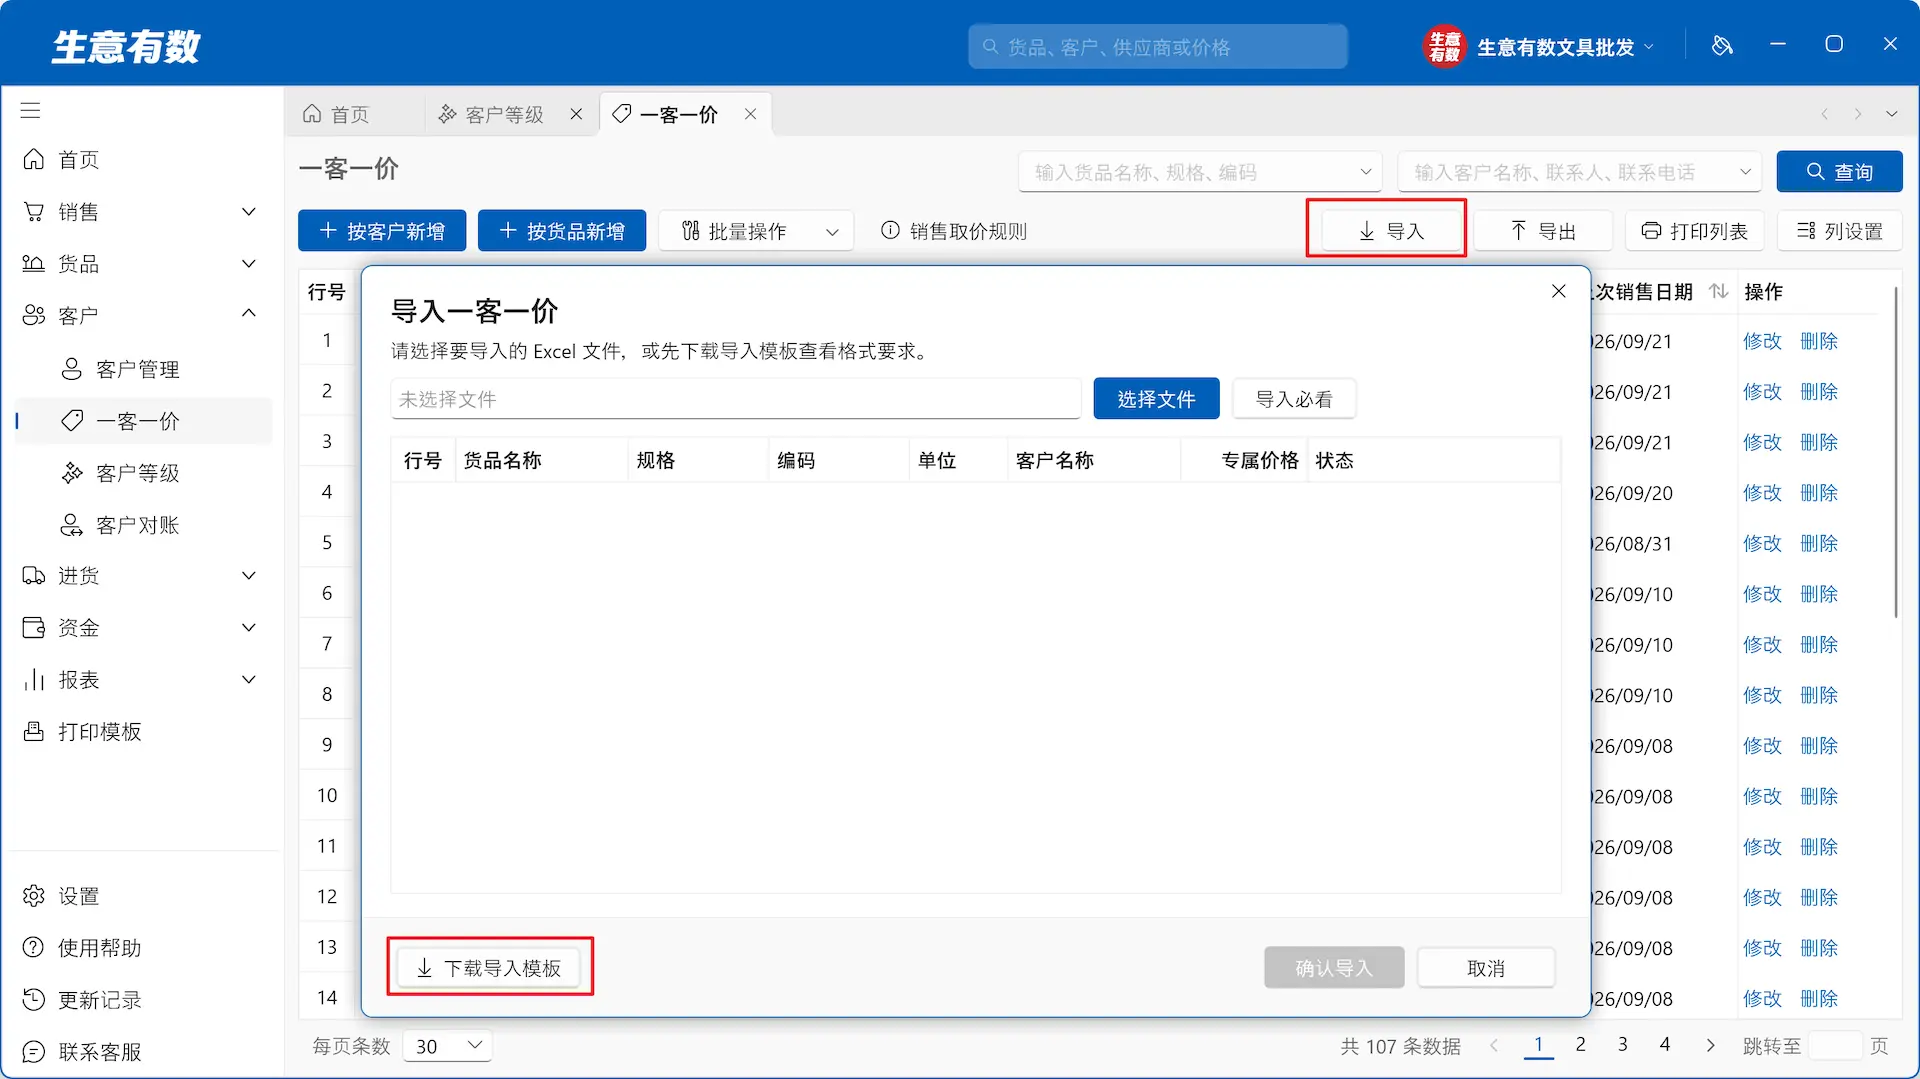This screenshot has width=1920, height=1079.
Task: Click 导出 export button
Action: coord(1543,231)
